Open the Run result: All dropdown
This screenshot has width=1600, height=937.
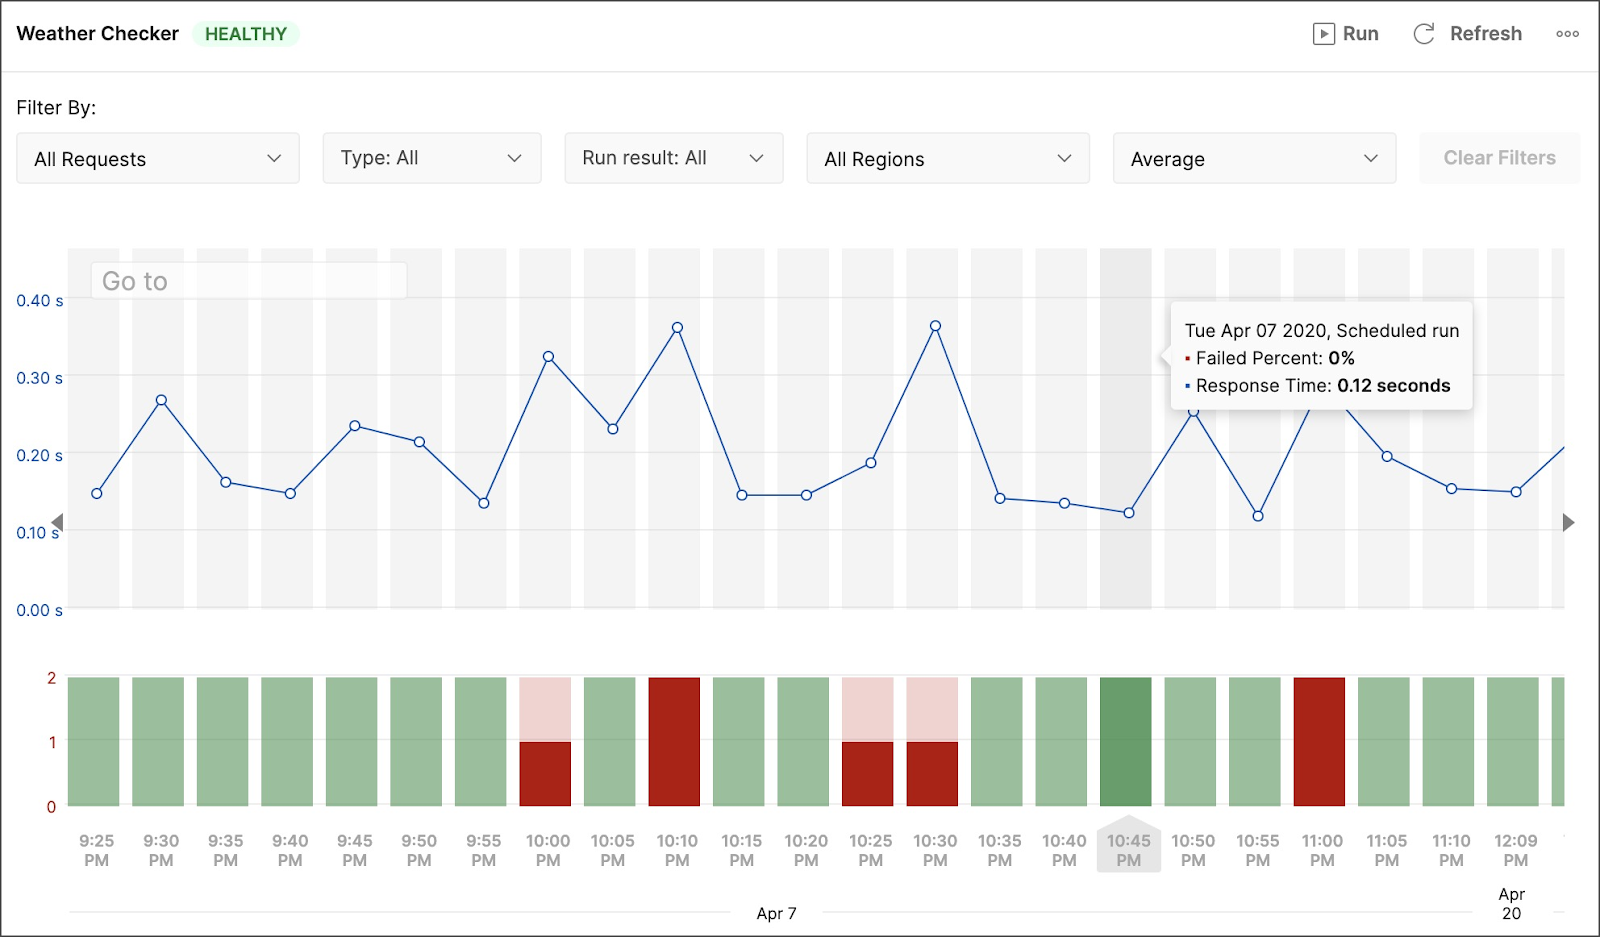pyautogui.click(x=674, y=158)
